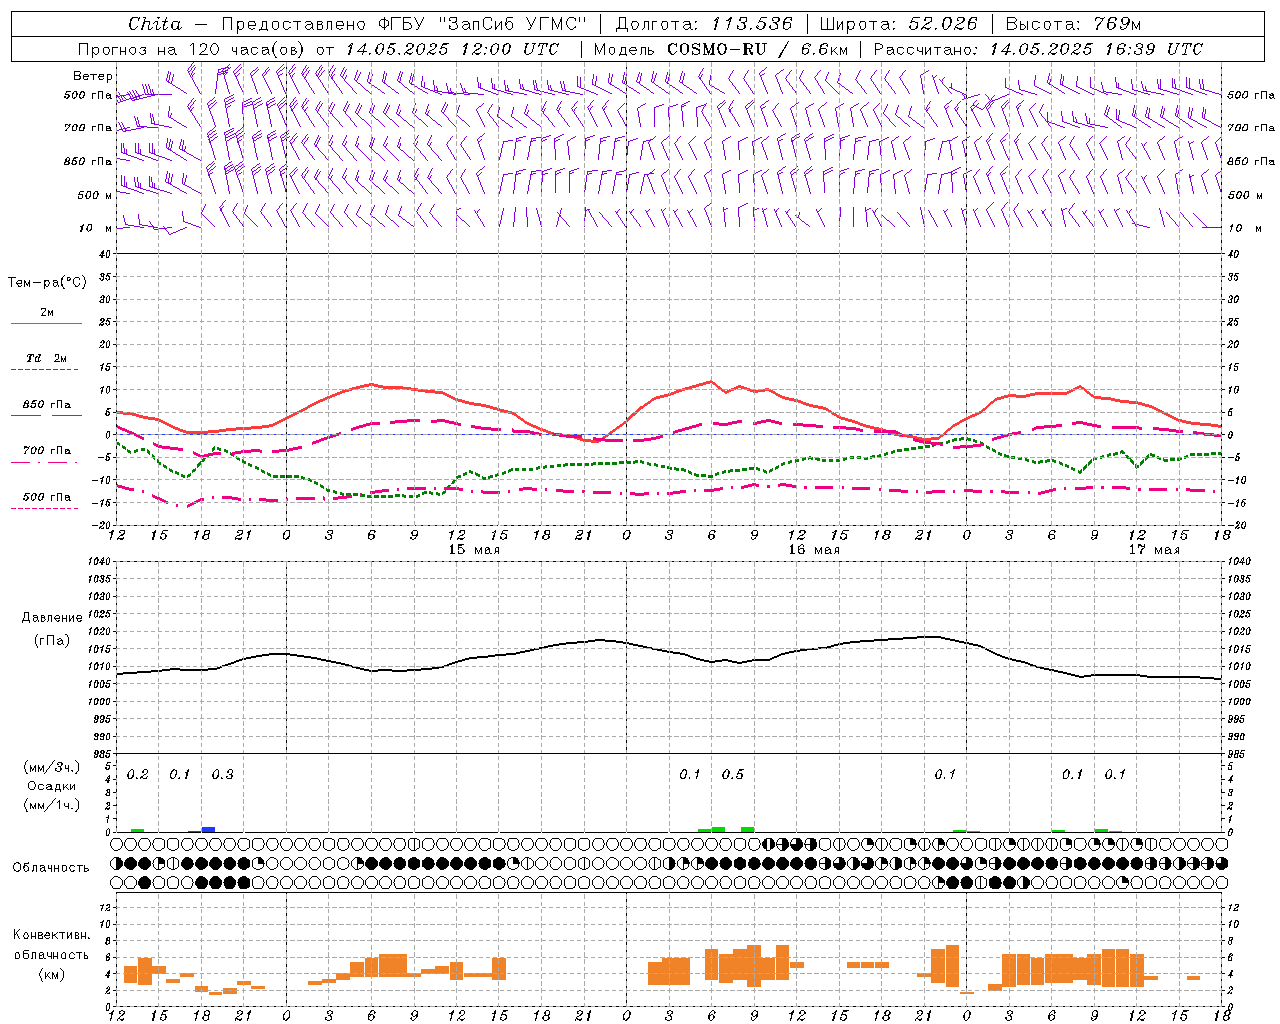
Task: Click the "Долгота: 113.536" header field
Action: coord(704,24)
